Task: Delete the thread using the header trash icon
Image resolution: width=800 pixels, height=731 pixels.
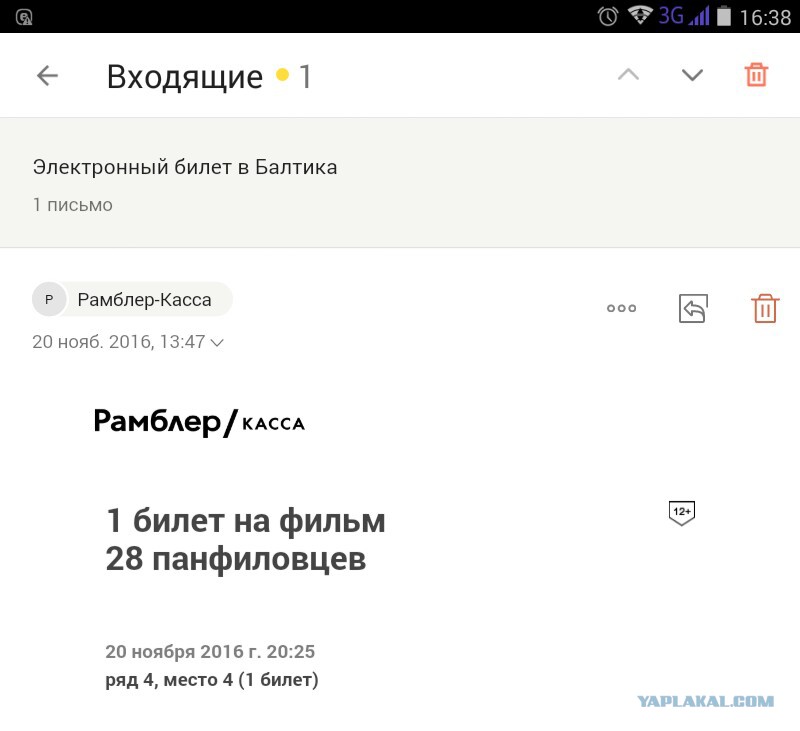Action: pos(756,74)
